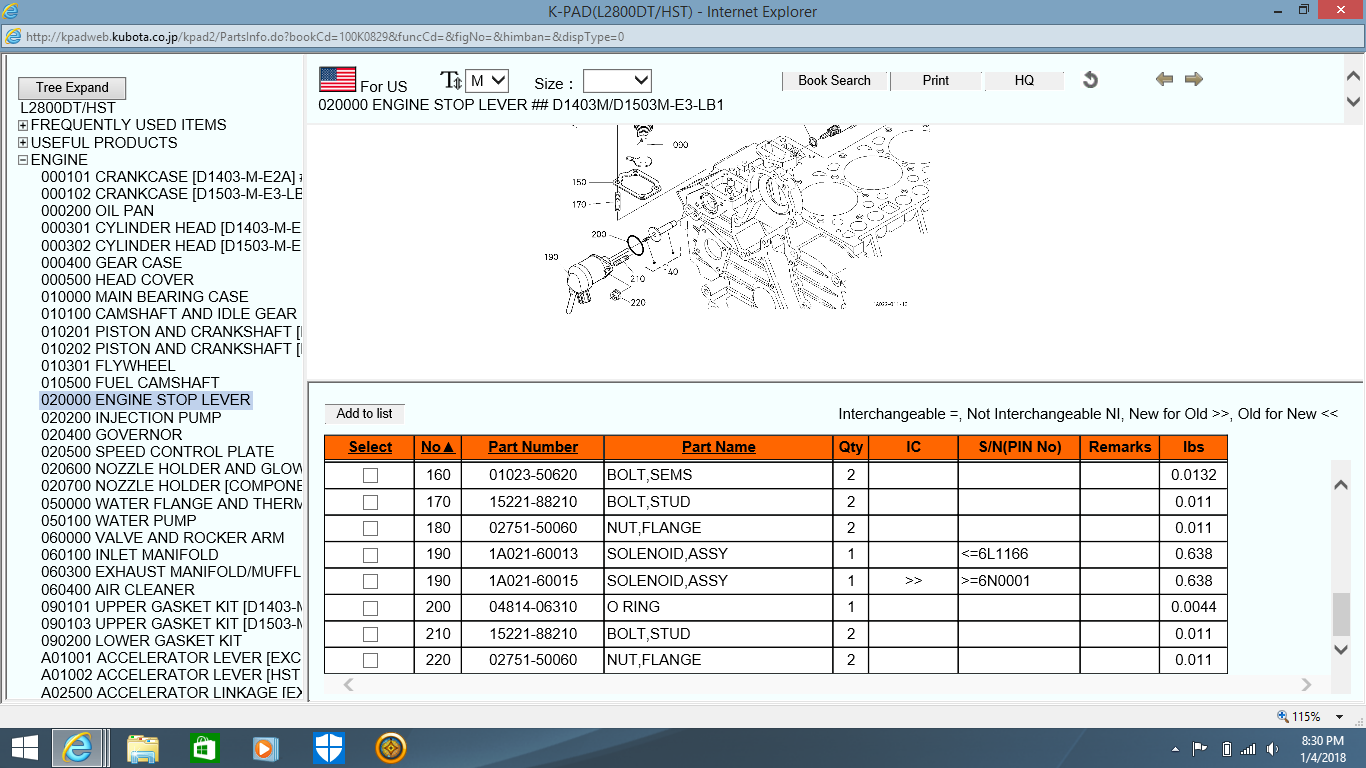Open 090200 LOWER GASKET KIT tree item
Image resolution: width=1366 pixels, height=768 pixels.
[x=141, y=641]
